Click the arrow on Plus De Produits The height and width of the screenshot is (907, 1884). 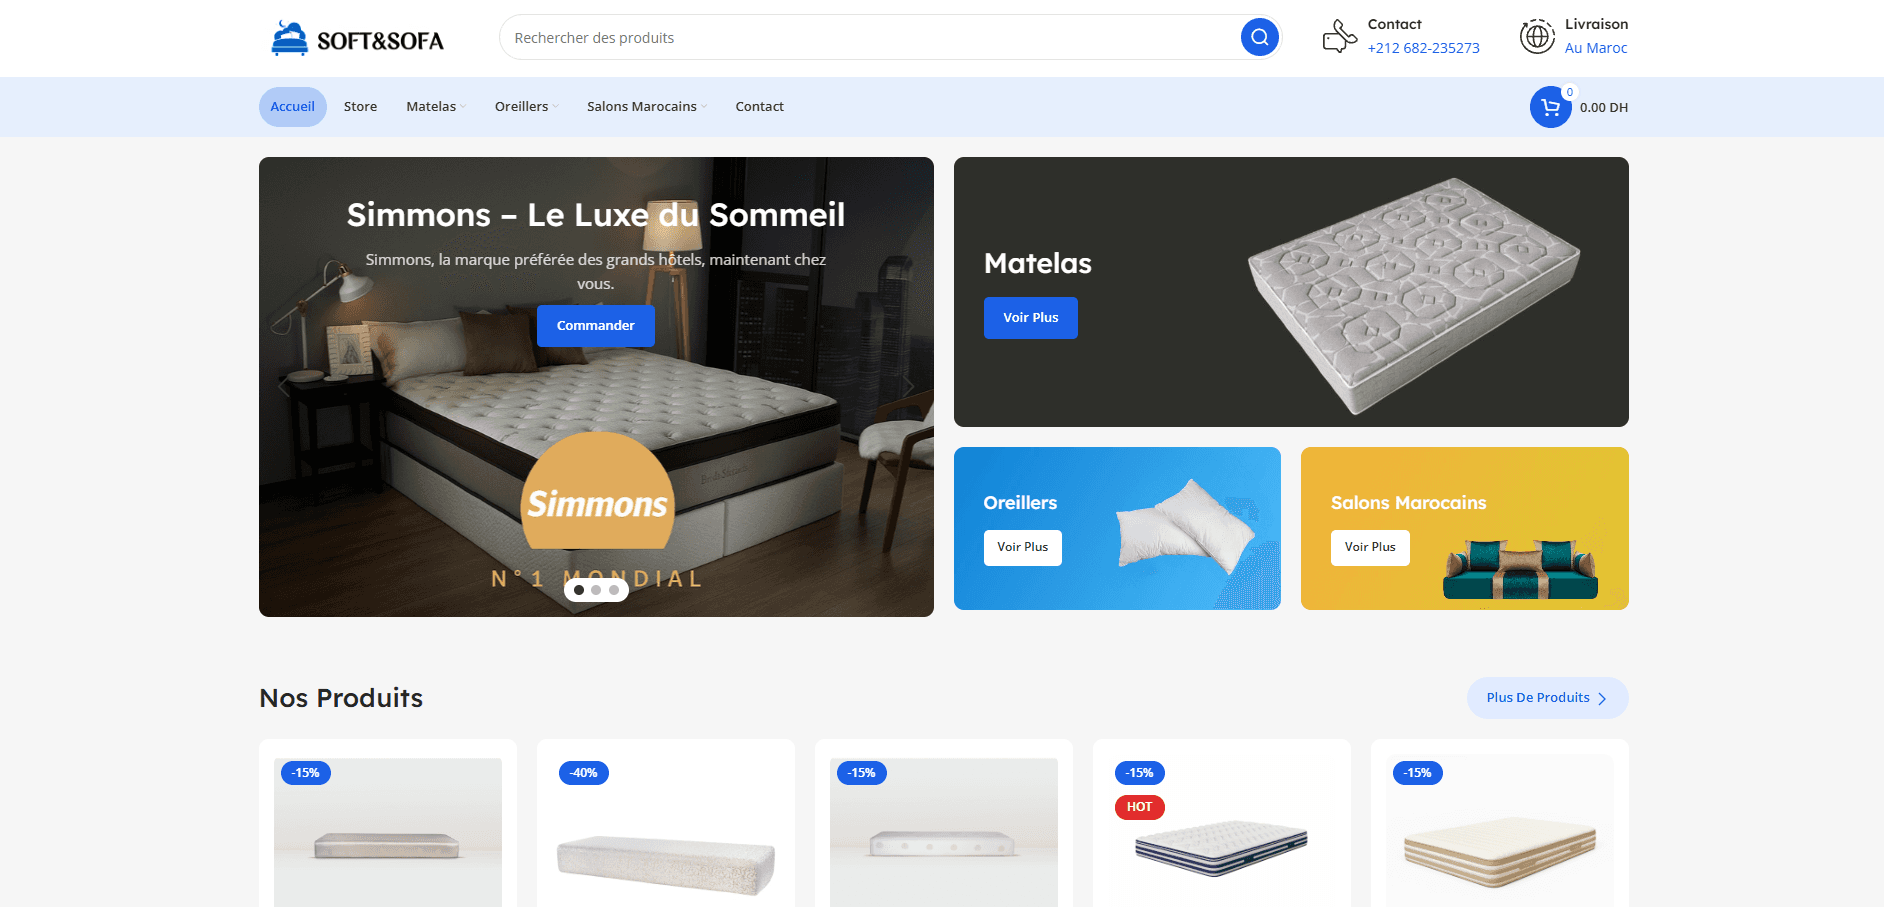point(1602,699)
